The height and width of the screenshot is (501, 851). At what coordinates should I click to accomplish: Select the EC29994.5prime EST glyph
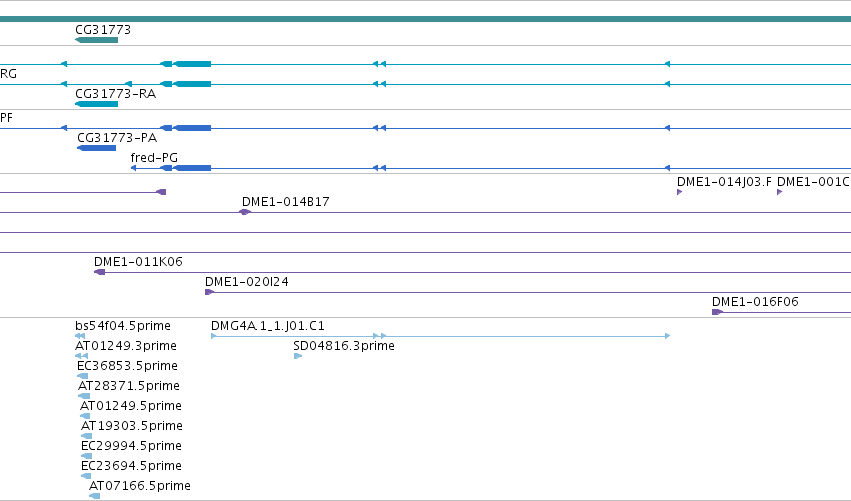pos(86,456)
